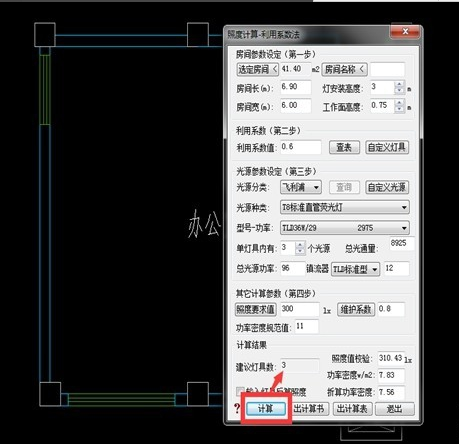The image size is (459, 444).
Task: Click the 总光源功率 field showing 96
Action: click(293, 268)
